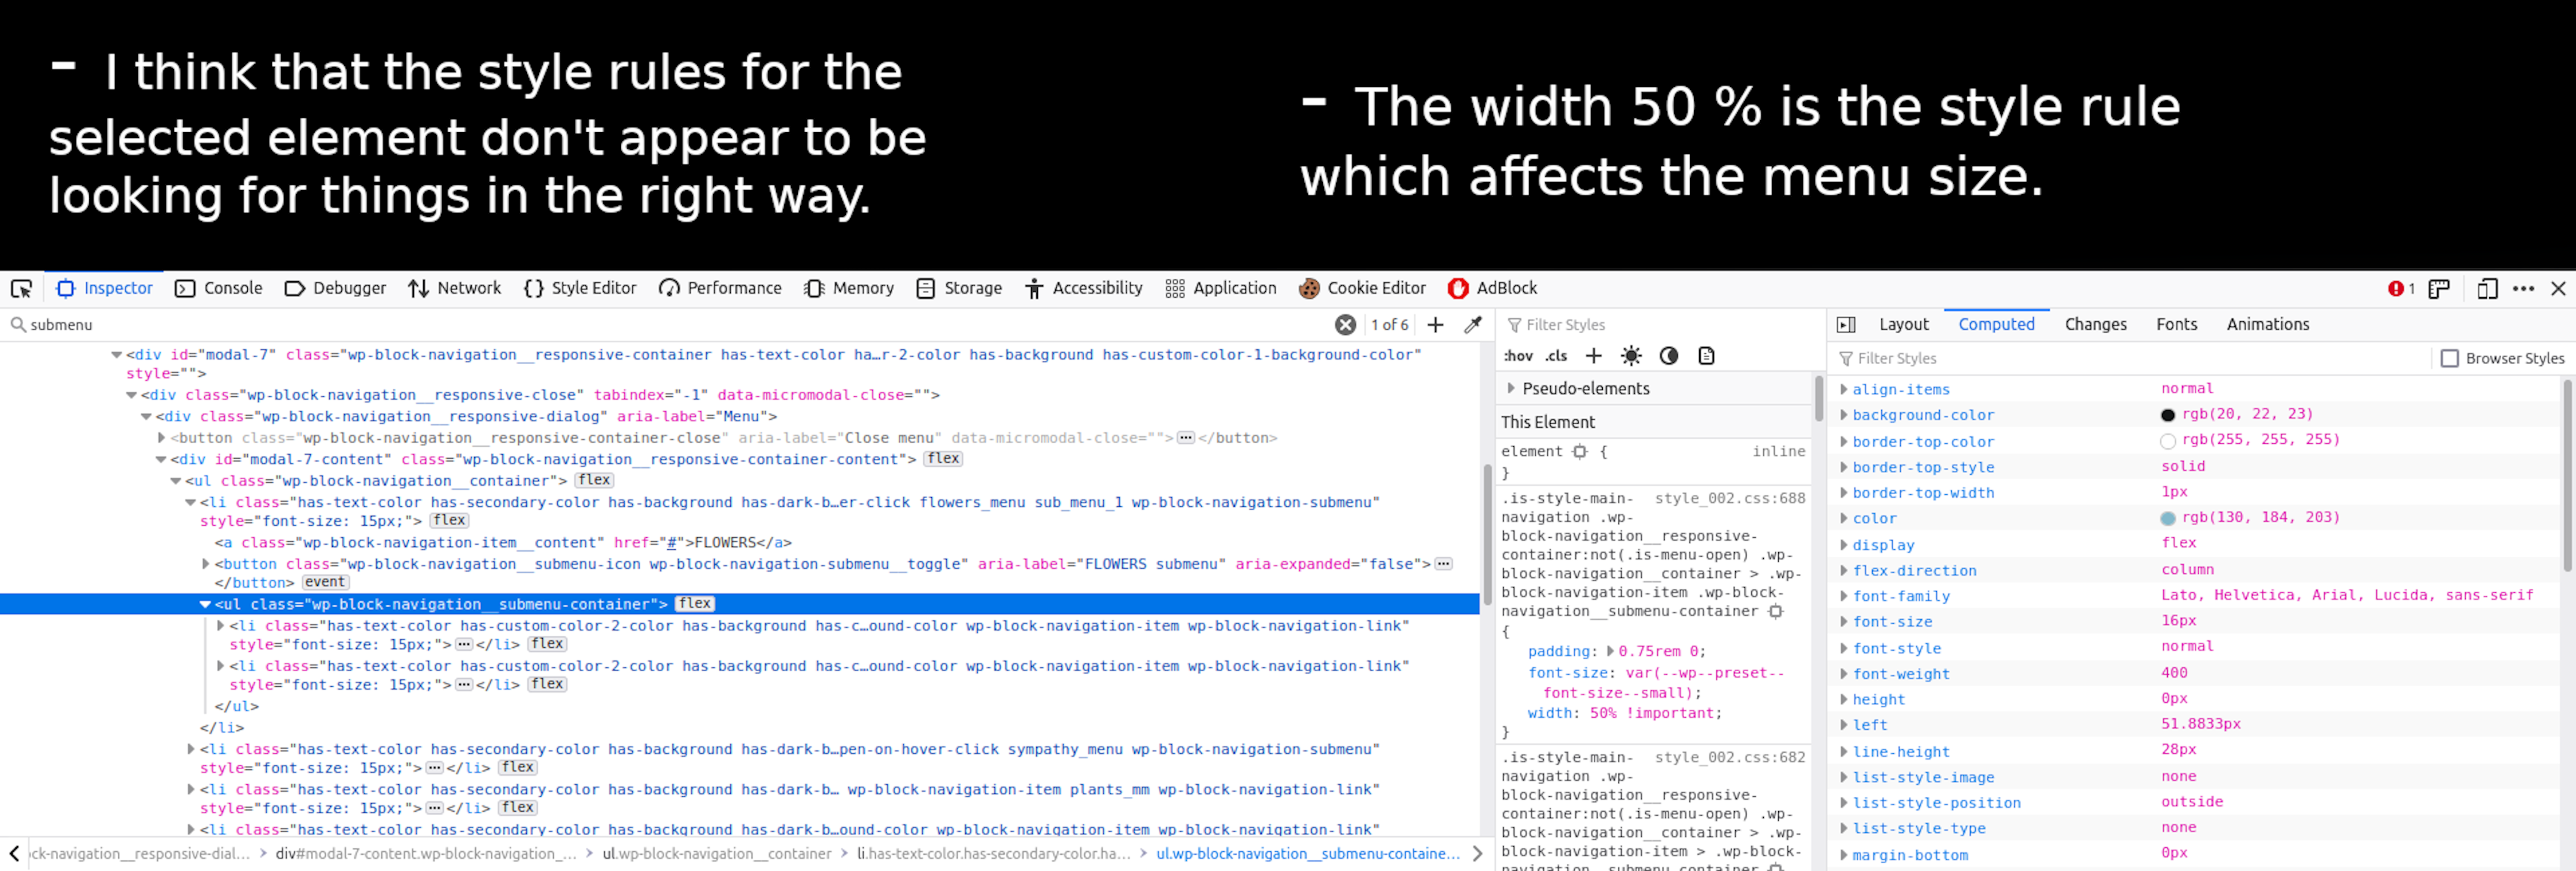Click the submenu HTML search field
The height and width of the screenshot is (871, 2576).
click(670, 325)
